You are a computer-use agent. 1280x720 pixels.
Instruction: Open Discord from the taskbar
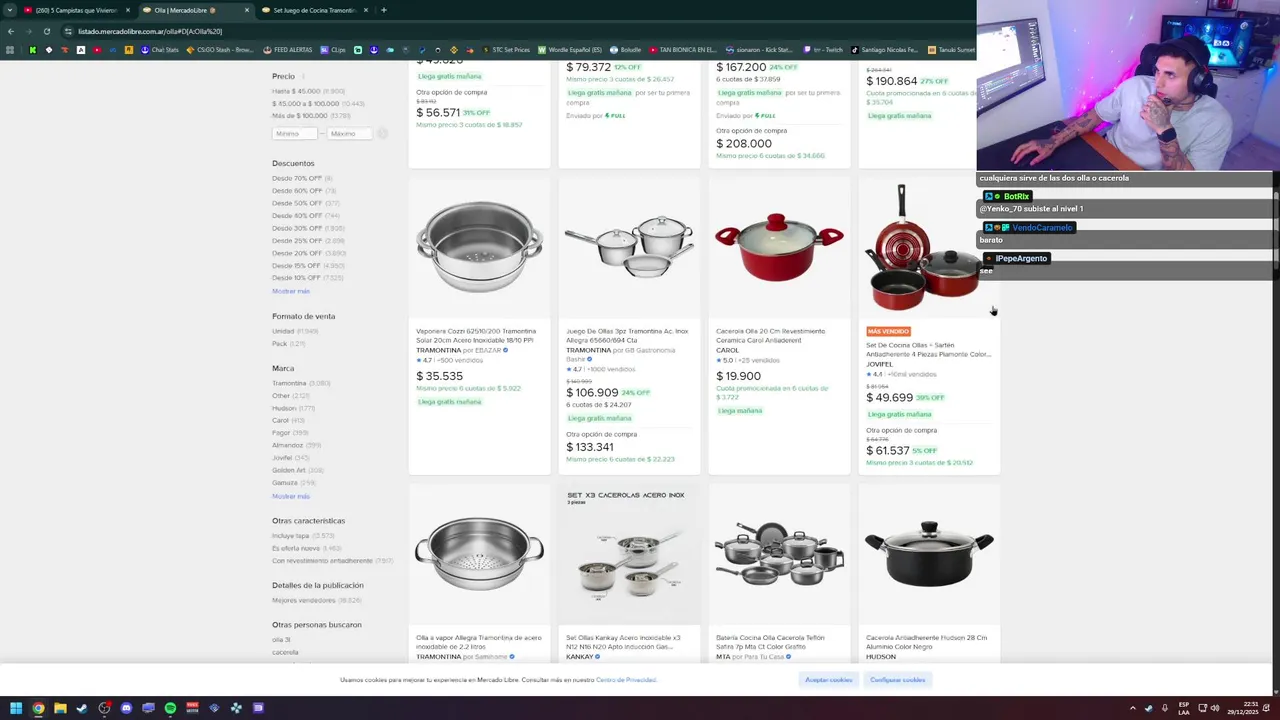click(x=126, y=708)
